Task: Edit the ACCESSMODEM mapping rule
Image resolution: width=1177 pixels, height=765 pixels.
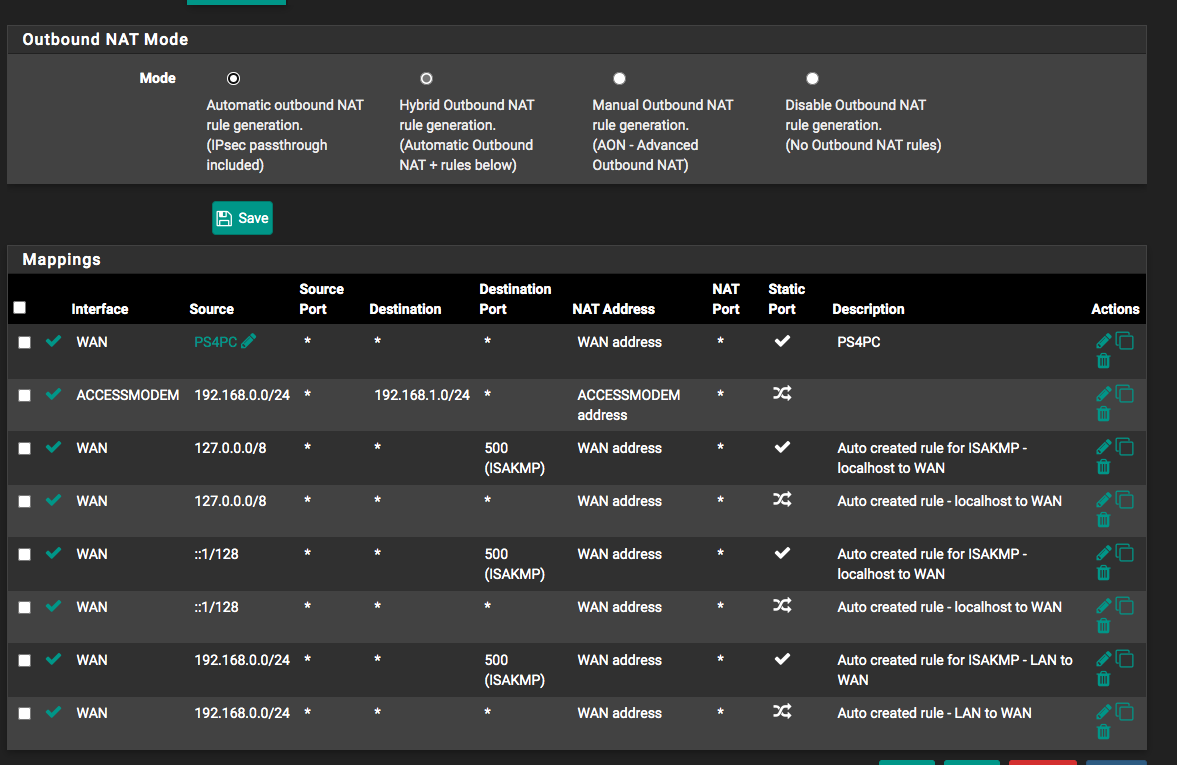Action: pos(1103,394)
